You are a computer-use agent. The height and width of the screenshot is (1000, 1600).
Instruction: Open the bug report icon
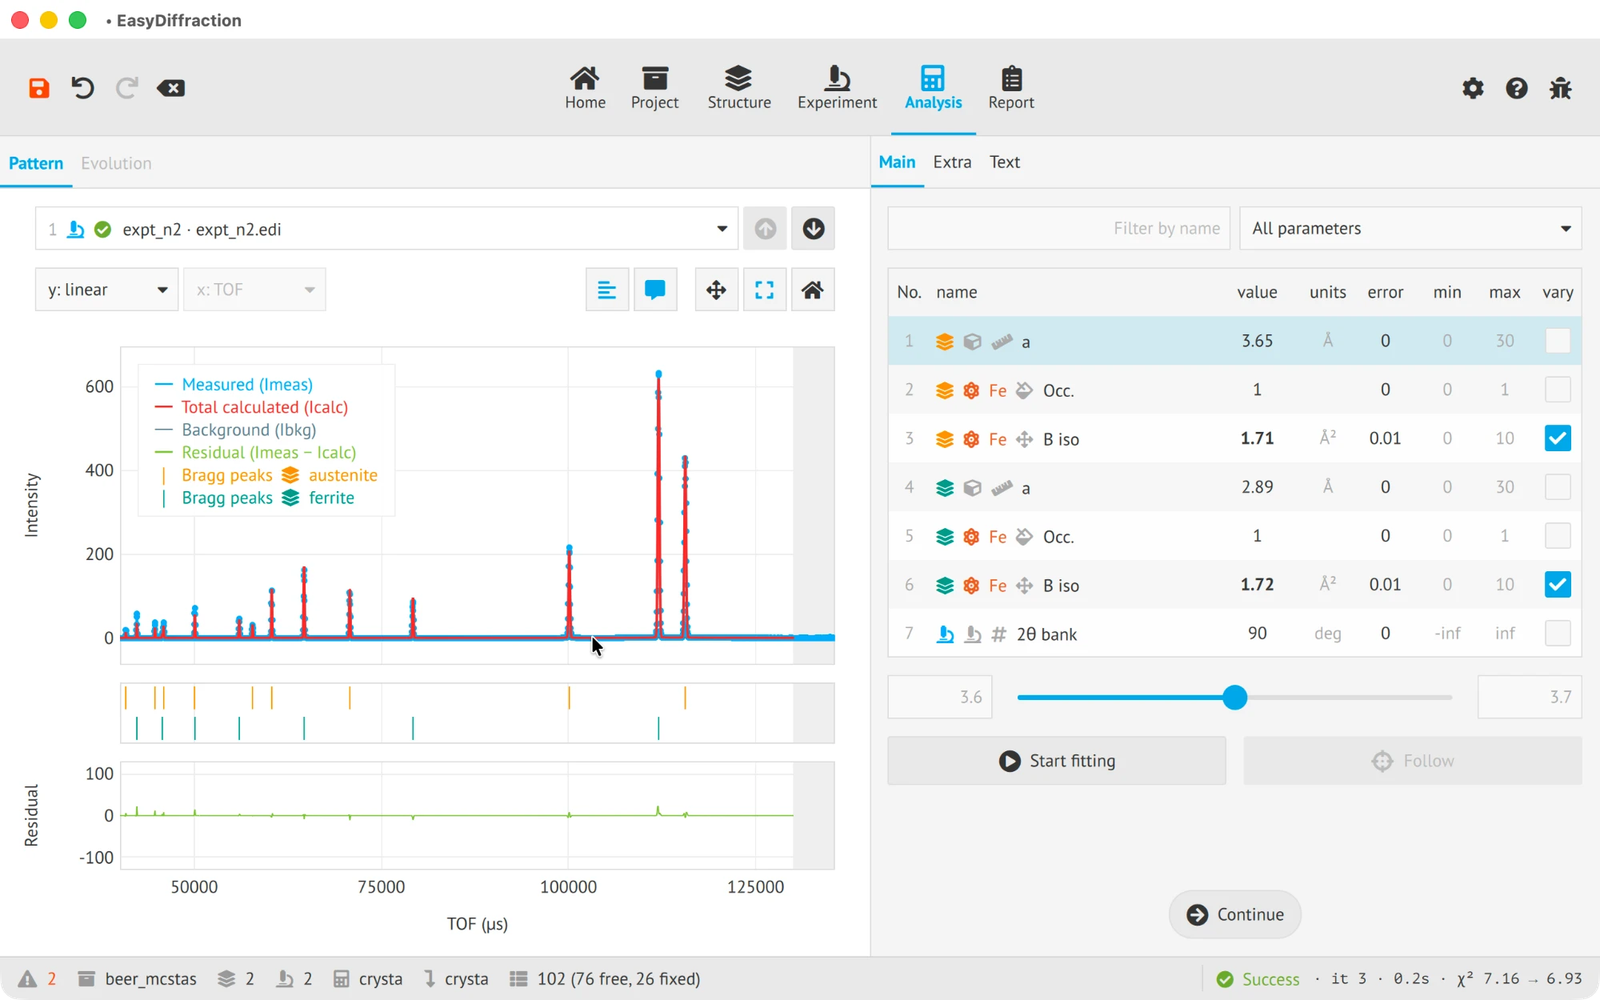(x=1560, y=88)
